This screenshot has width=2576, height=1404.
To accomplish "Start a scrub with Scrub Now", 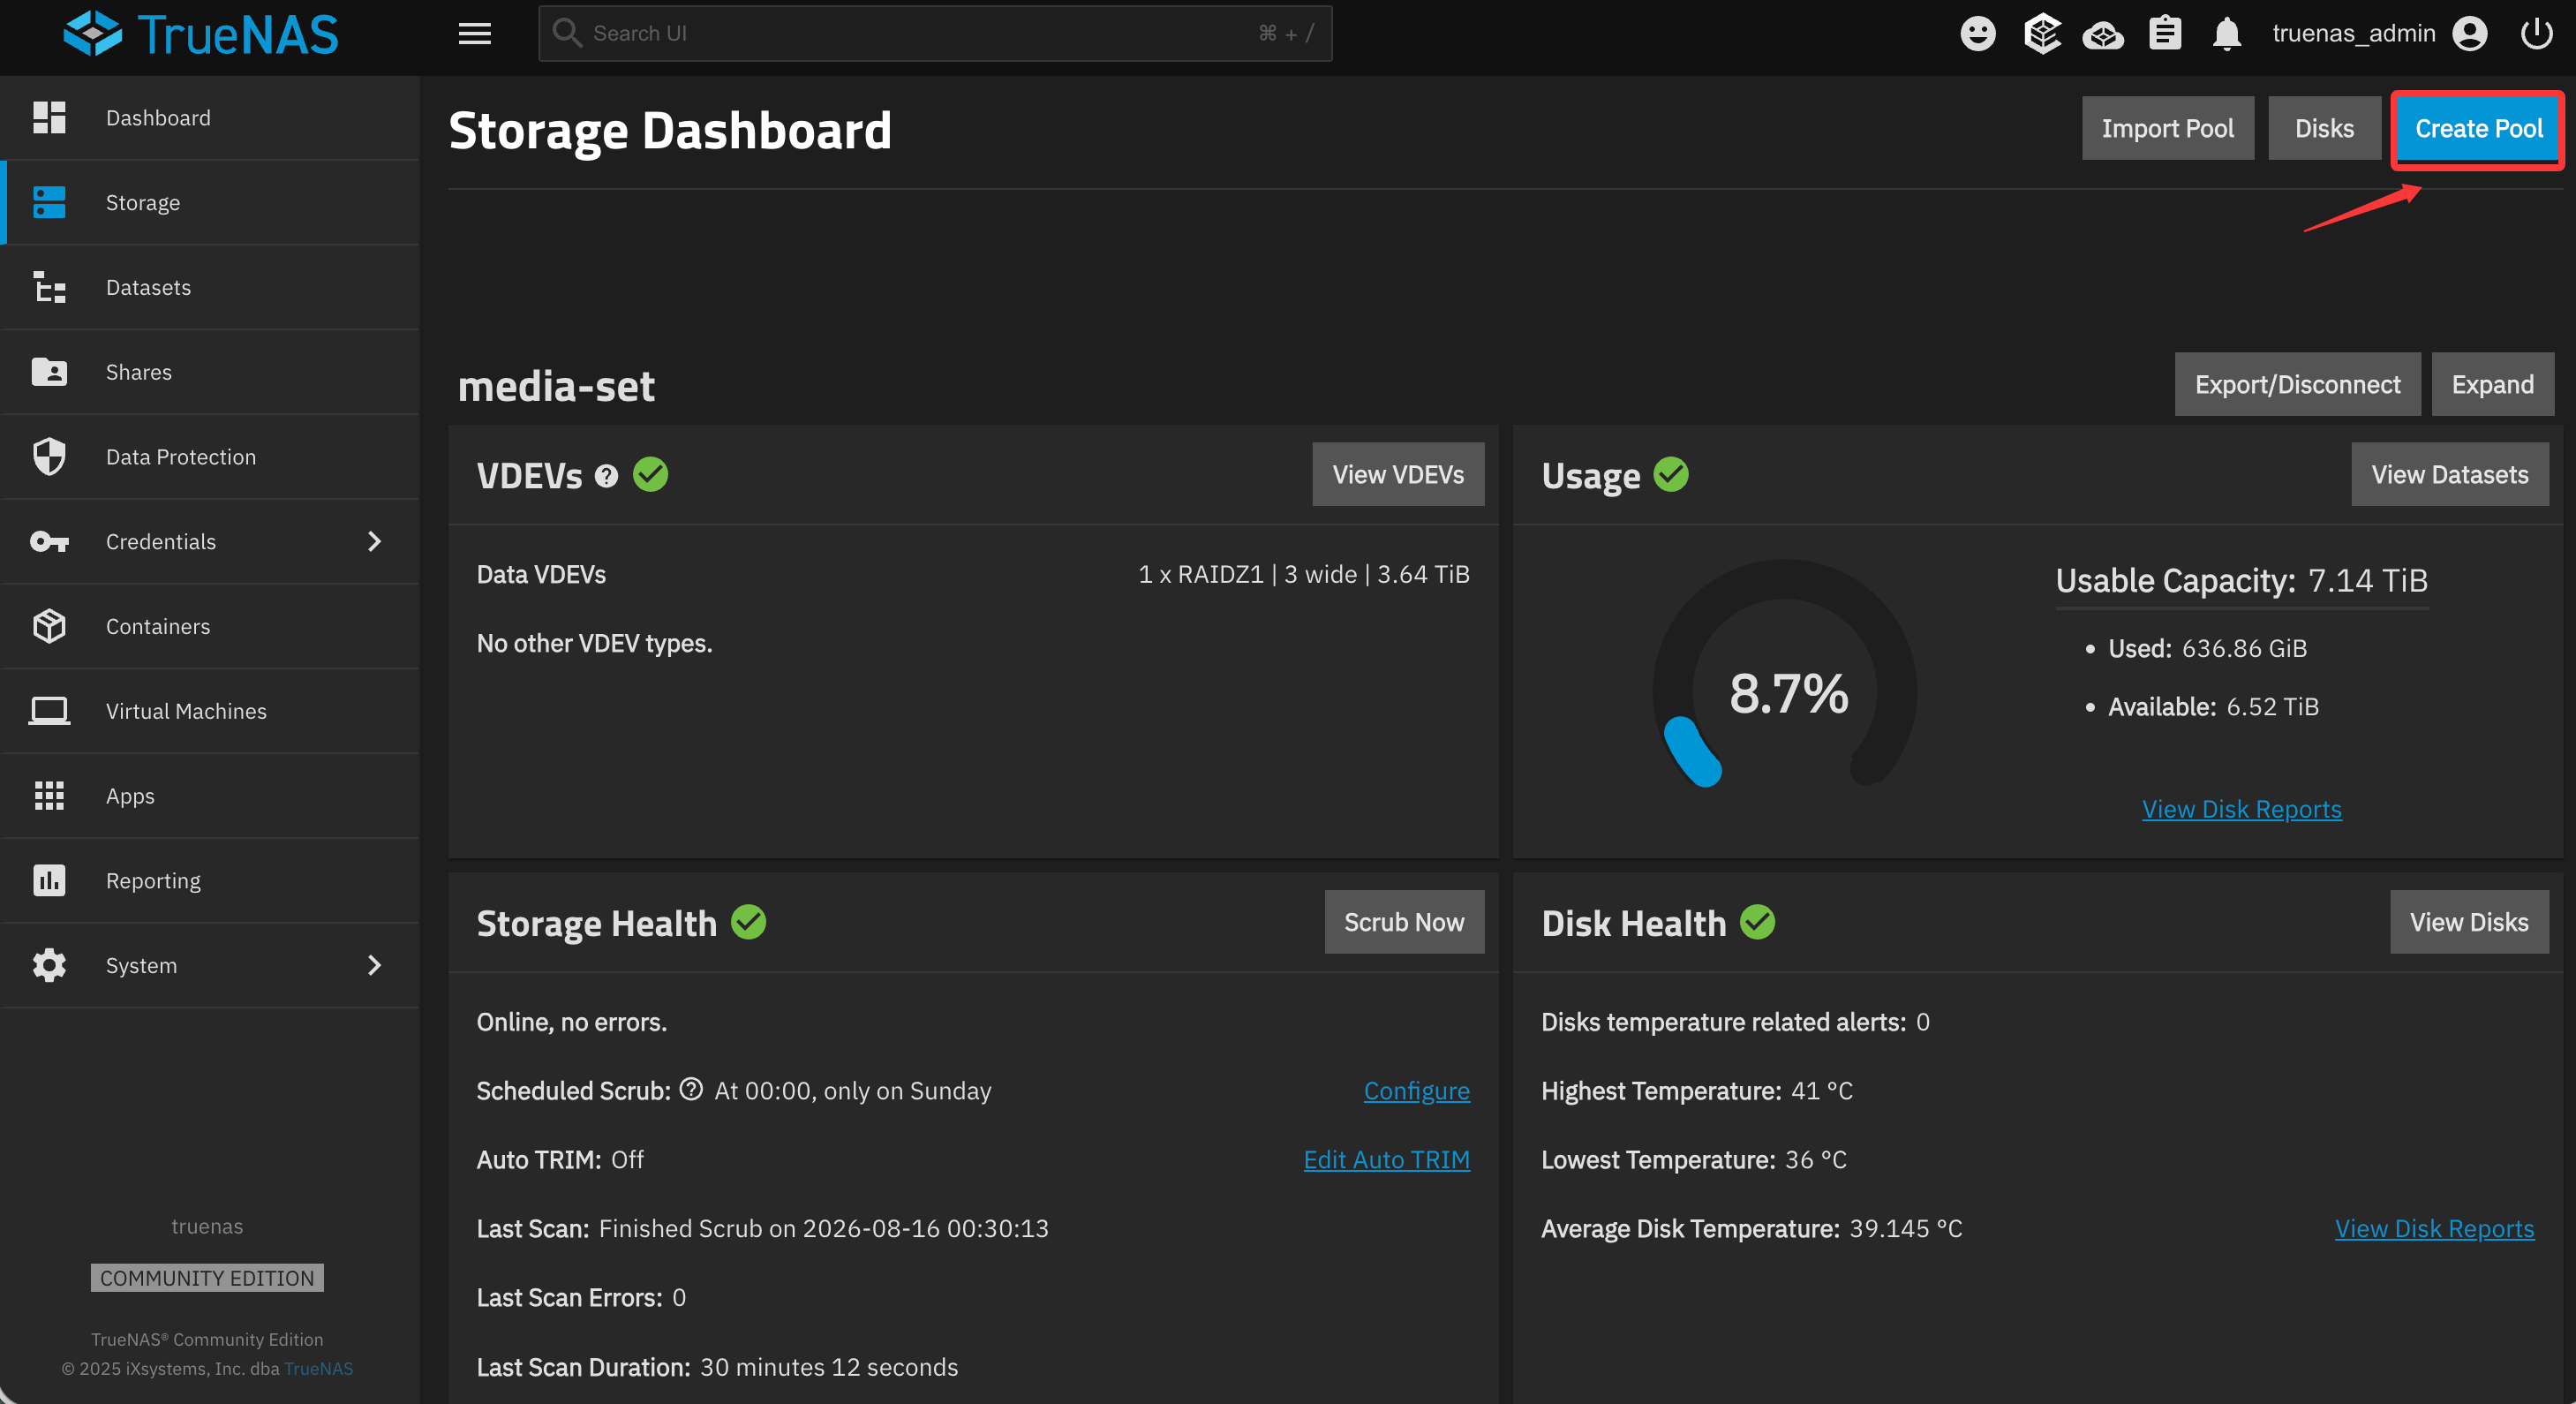I will [1404, 922].
